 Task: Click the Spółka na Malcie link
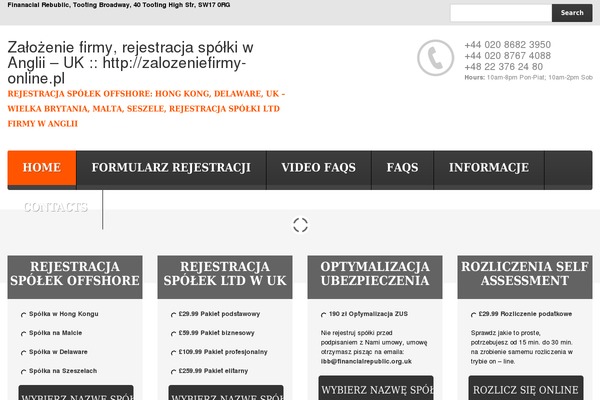tap(55, 333)
